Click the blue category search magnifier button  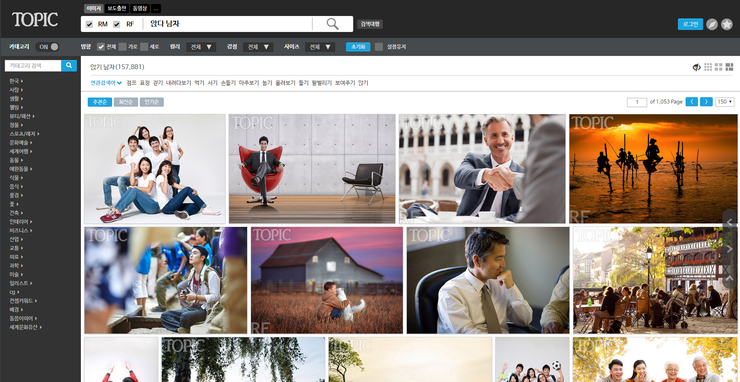(69, 66)
